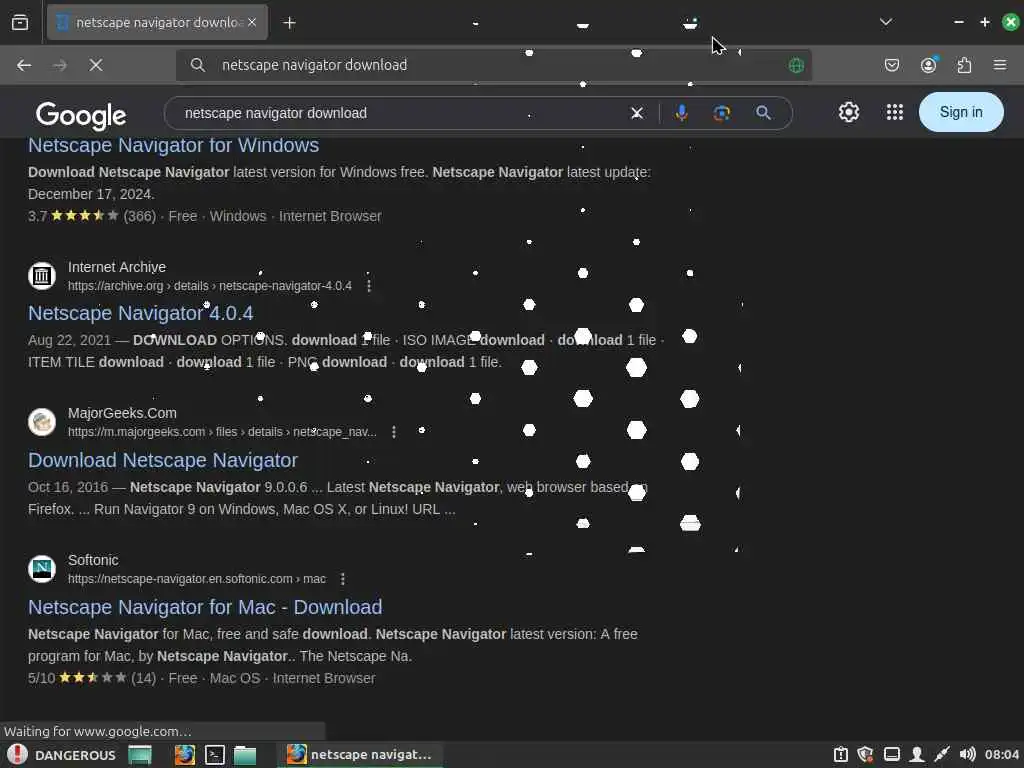The image size is (1024, 768).
Task: Open the security shield tray icon
Action: tap(865, 755)
